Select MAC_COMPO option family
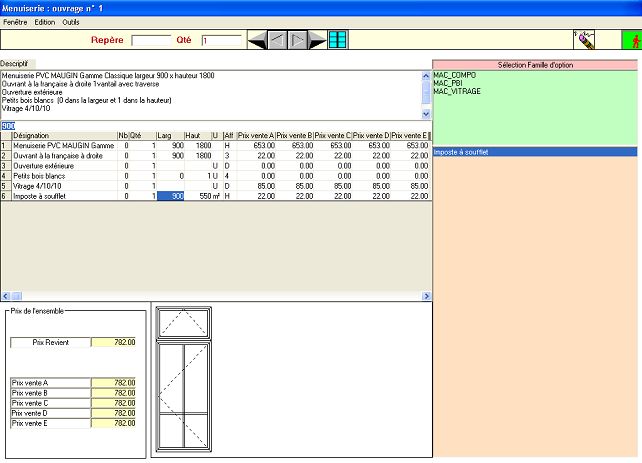This screenshot has width=642, height=463. point(453,75)
